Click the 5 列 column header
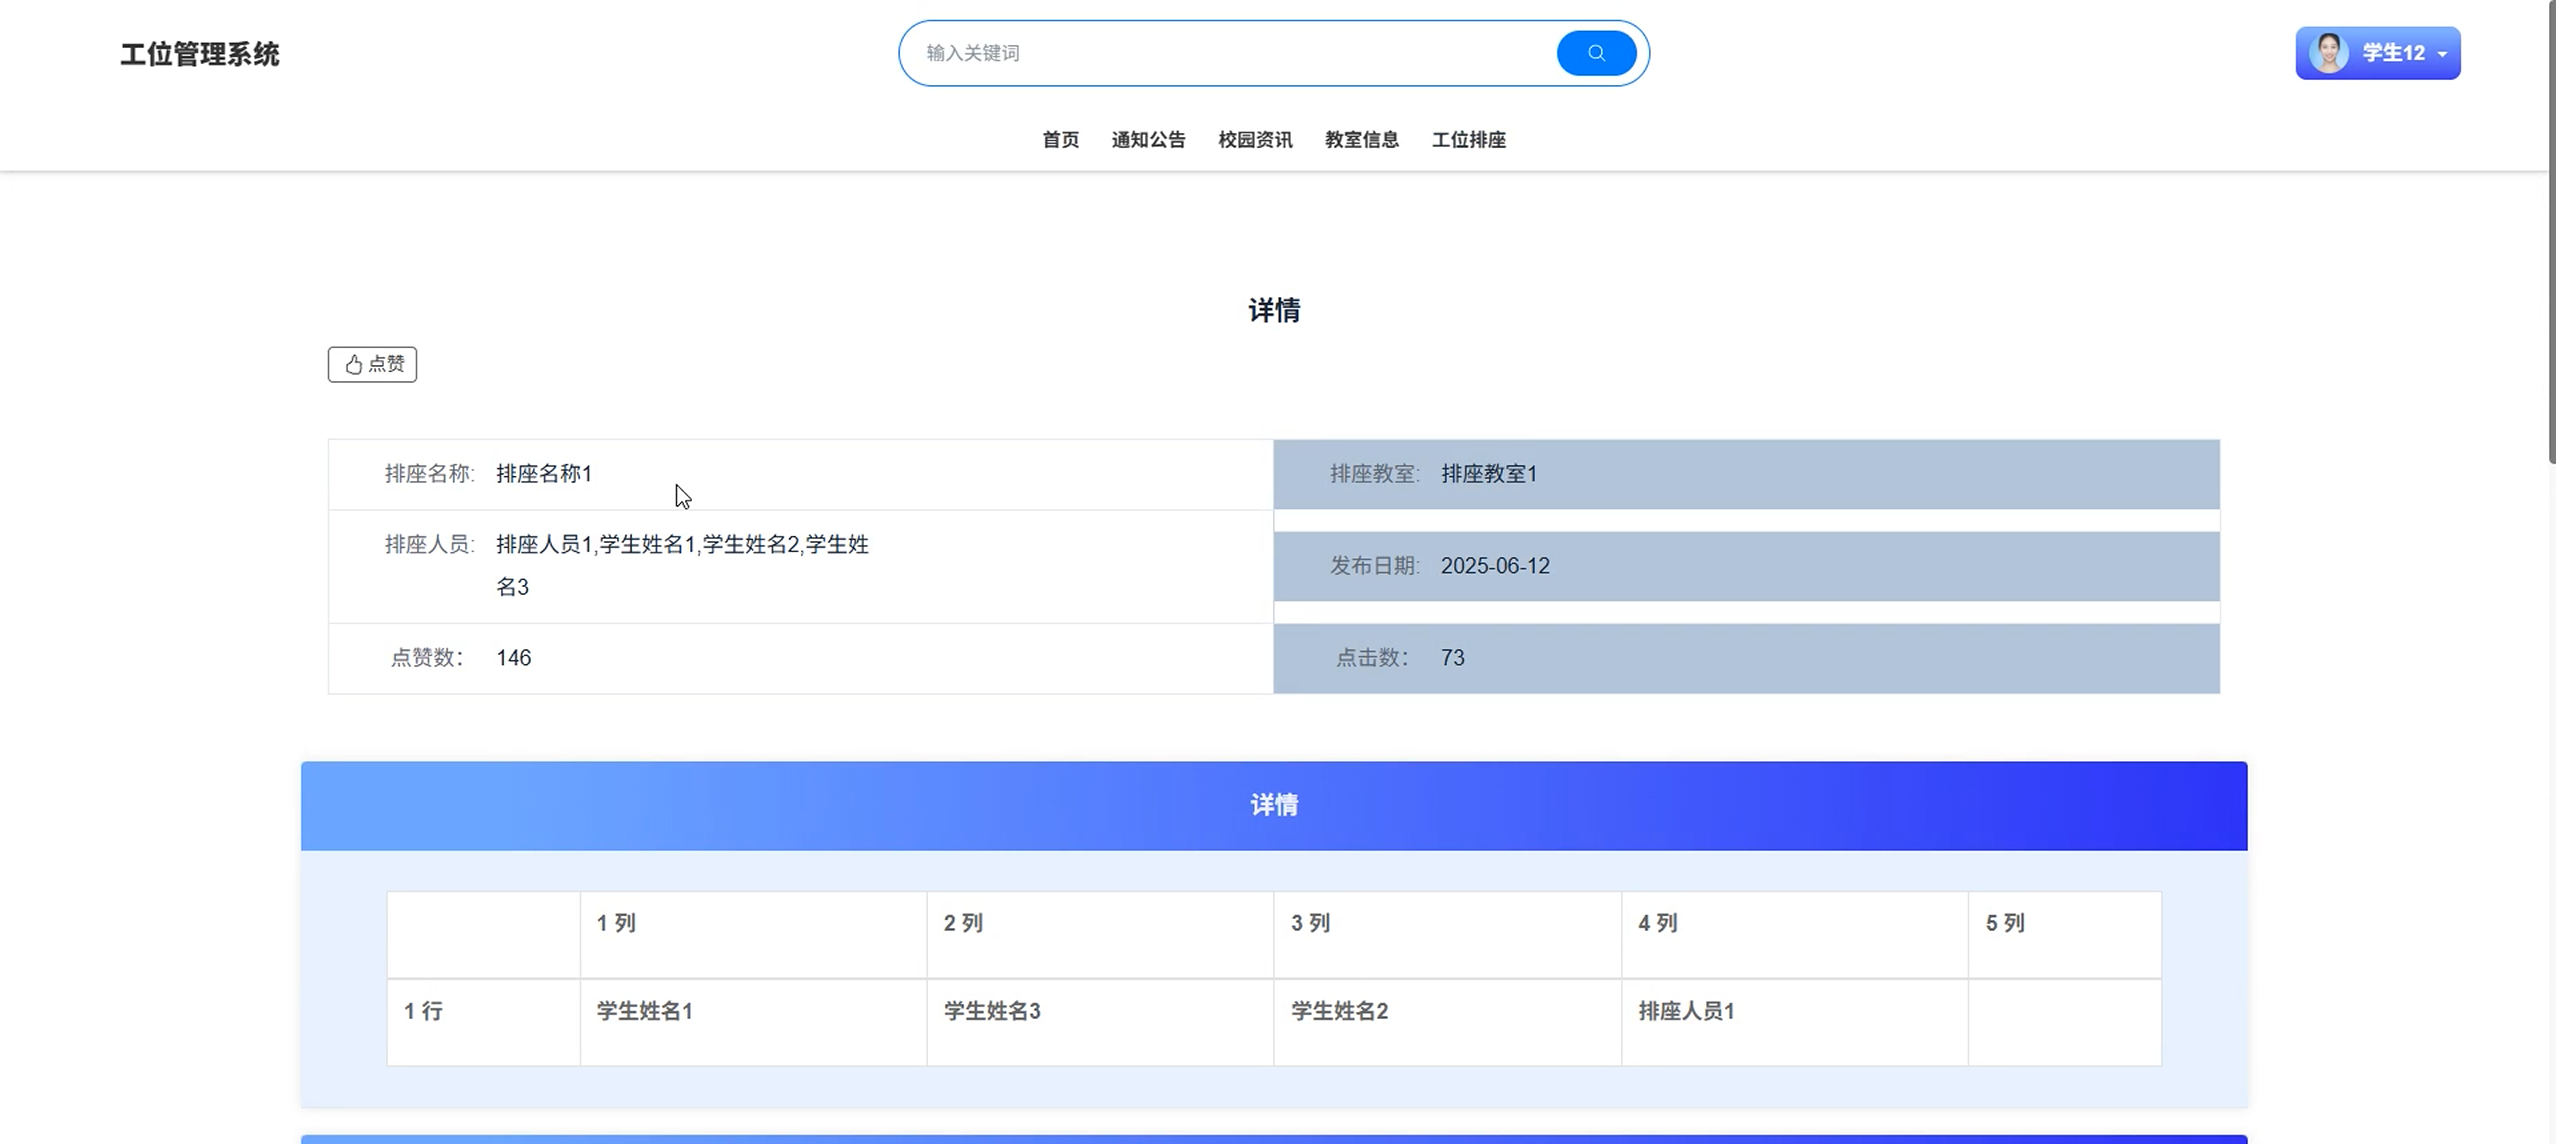Image resolution: width=2556 pixels, height=1144 pixels. tap(2004, 923)
